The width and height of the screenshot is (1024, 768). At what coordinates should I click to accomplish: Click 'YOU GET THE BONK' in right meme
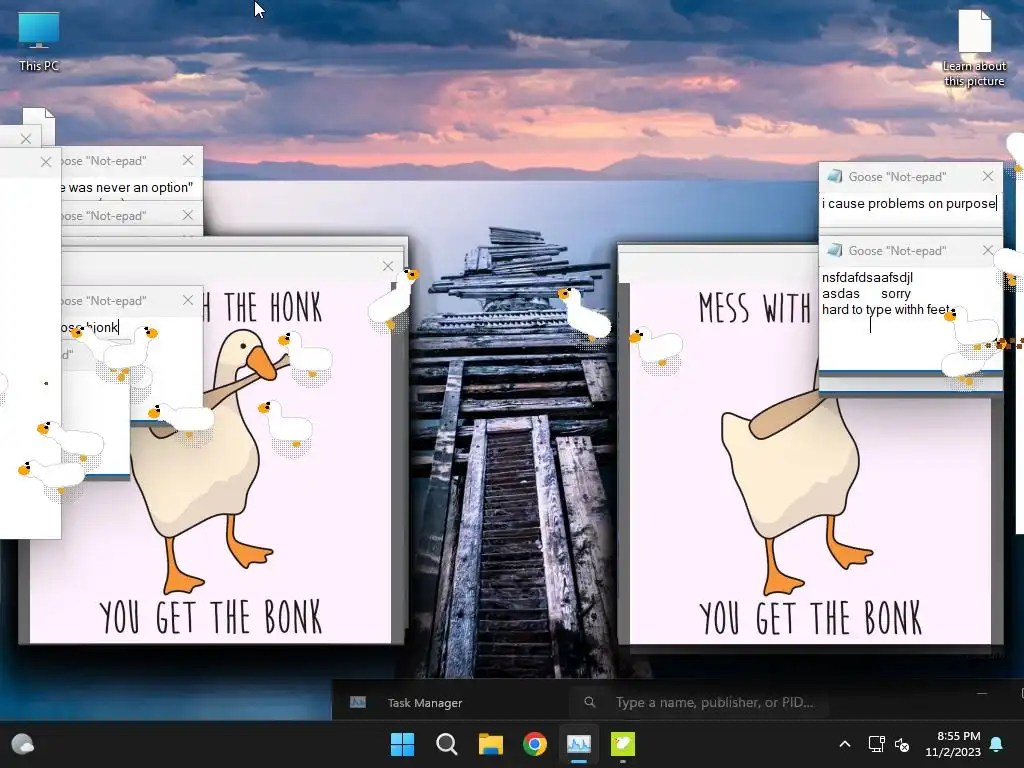click(810, 618)
